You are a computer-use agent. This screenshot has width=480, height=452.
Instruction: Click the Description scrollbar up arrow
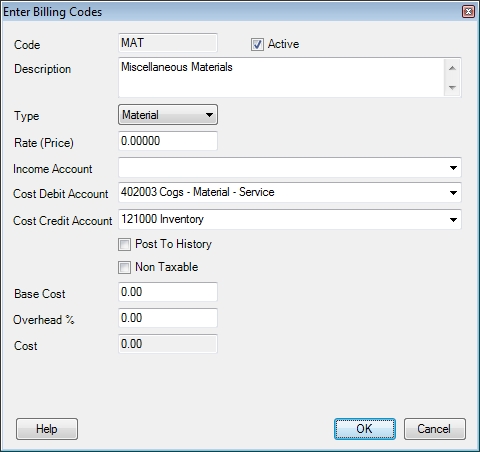tap(452, 68)
